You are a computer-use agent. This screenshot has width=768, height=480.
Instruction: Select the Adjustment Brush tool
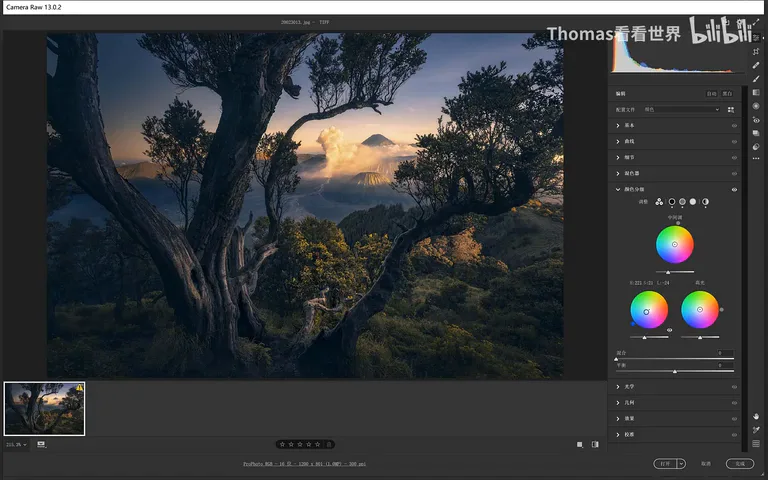[x=756, y=79]
